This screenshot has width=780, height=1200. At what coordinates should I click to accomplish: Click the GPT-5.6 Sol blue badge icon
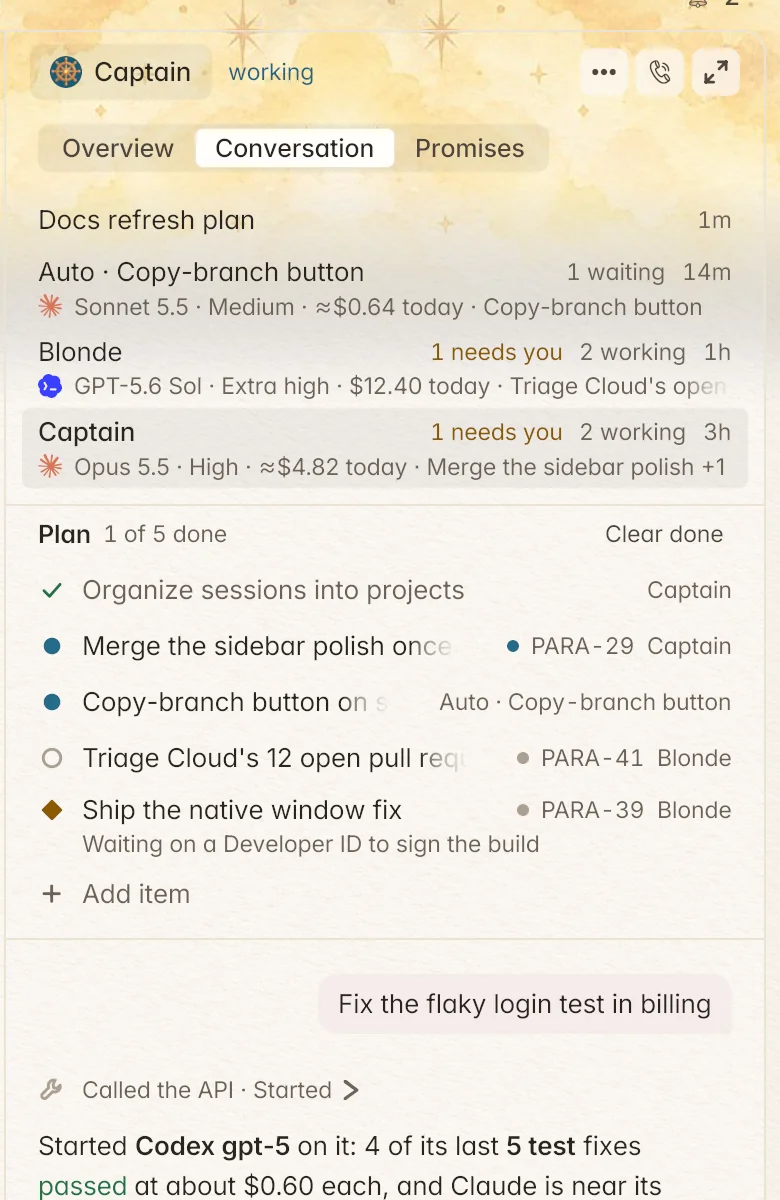tap(51, 386)
